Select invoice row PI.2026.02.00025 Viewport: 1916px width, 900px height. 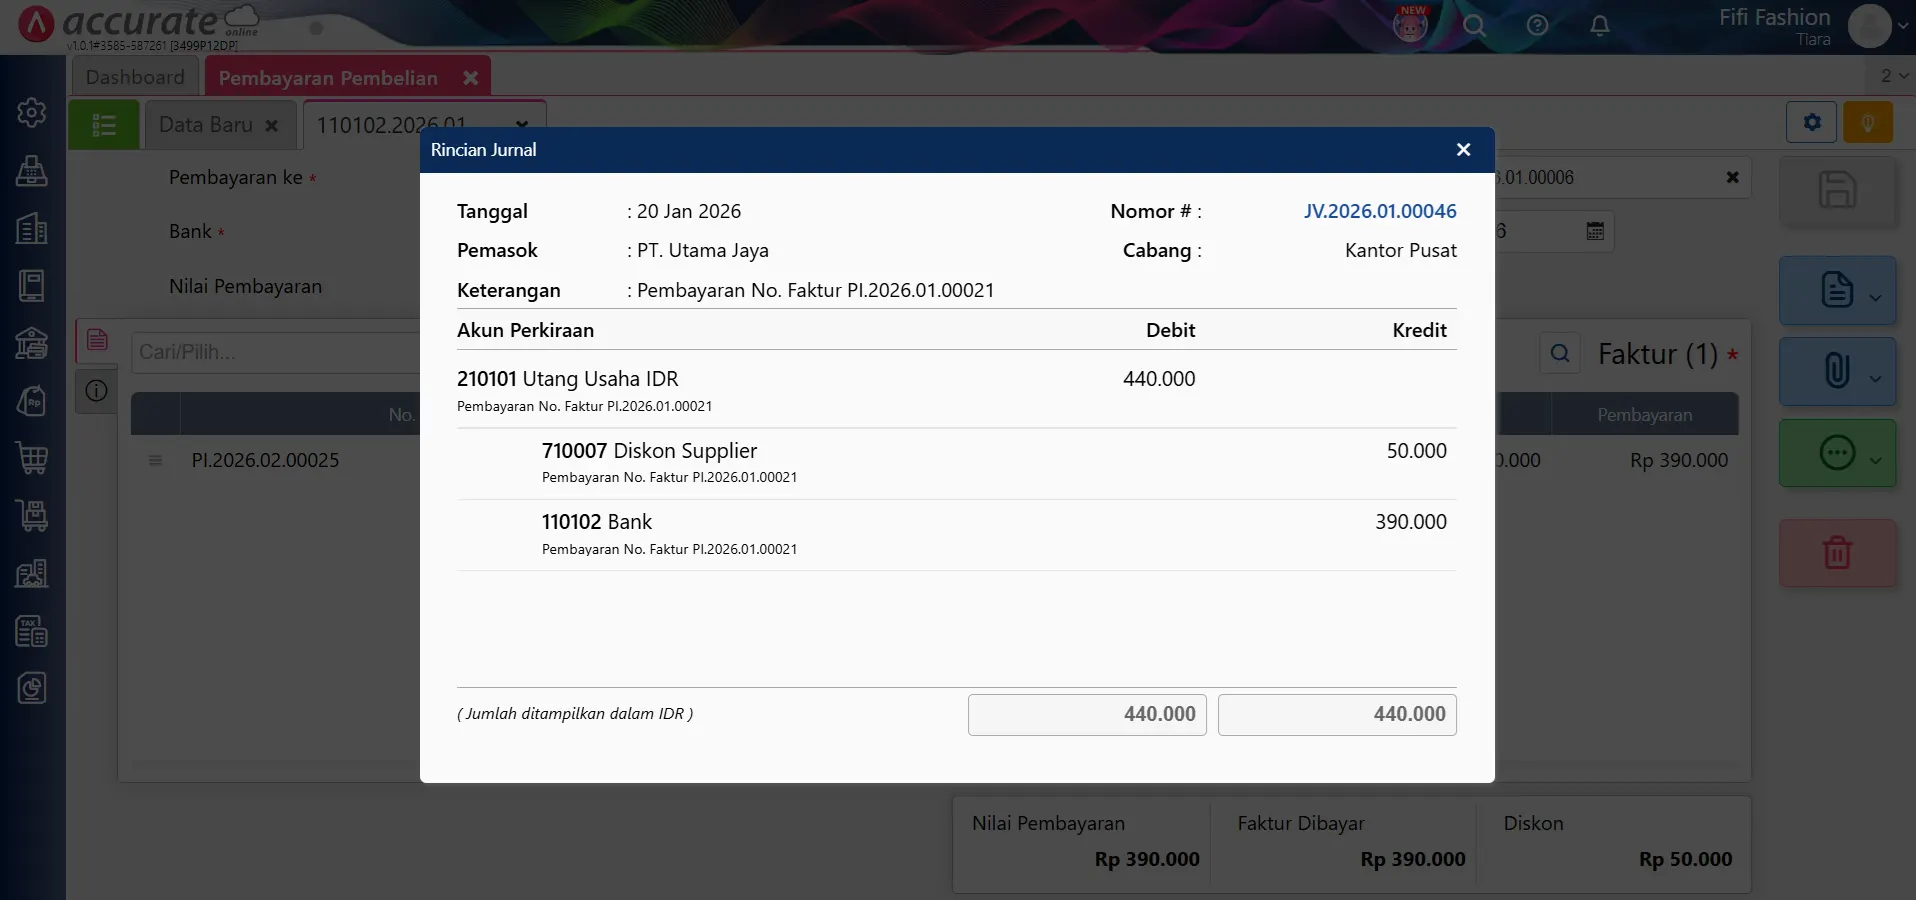pyautogui.click(x=265, y=460)
